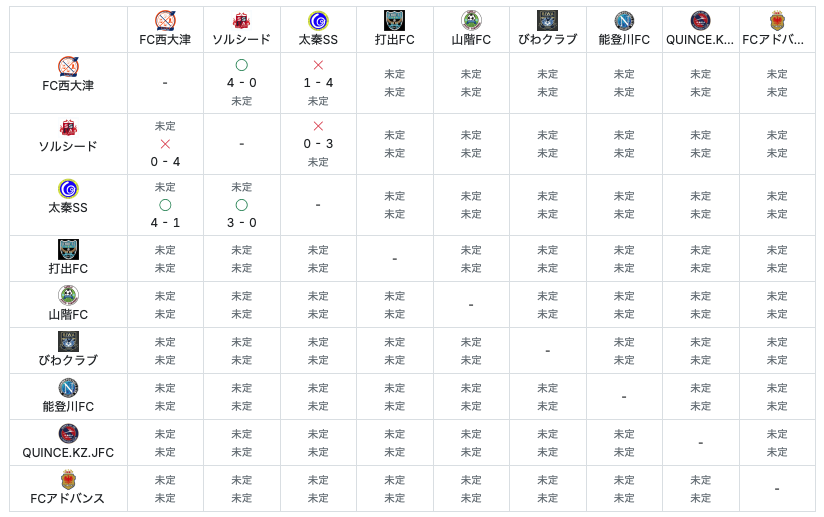The image size is (824, 517).
Task: Click the FCアドバンス crest in the left column
Action: click(x=68, y=479)
